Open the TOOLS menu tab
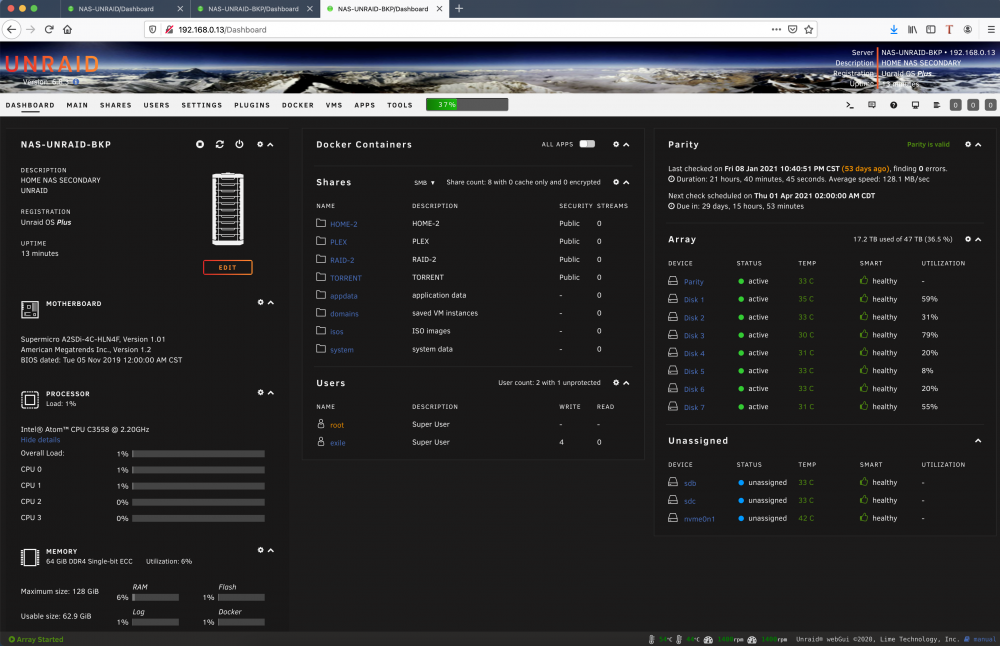Screen dimensions: 1000x646 (x=400, y=105)
